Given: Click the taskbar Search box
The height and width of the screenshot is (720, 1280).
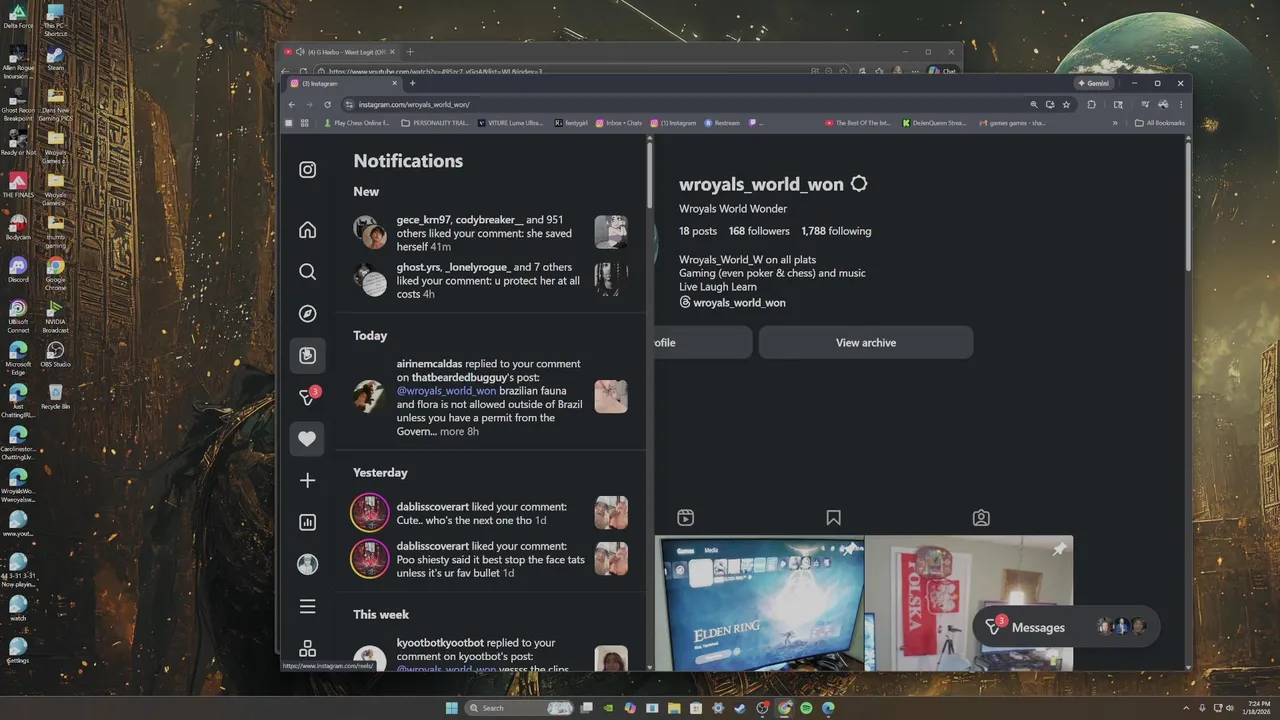Looking at the screenshot, I should [x=520, y=708].
